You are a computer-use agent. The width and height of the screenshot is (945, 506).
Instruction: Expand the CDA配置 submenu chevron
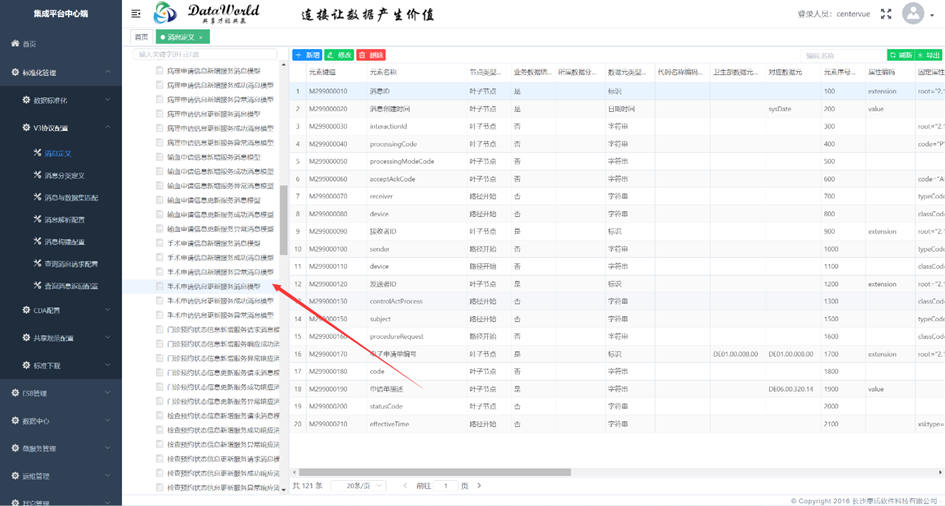click(108, 310)
